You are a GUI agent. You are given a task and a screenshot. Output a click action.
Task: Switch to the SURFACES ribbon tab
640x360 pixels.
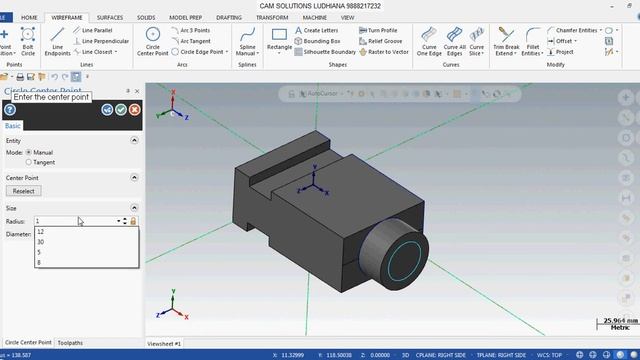[x=110, y=18]
